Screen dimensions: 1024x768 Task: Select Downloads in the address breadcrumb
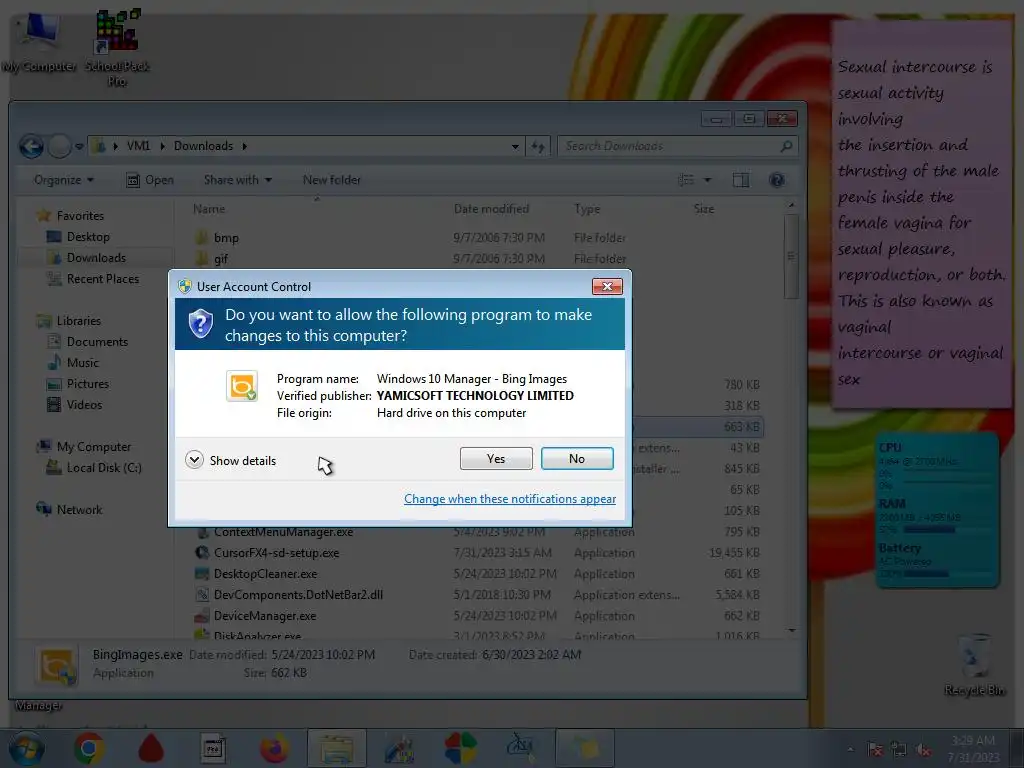pos(203,146)
